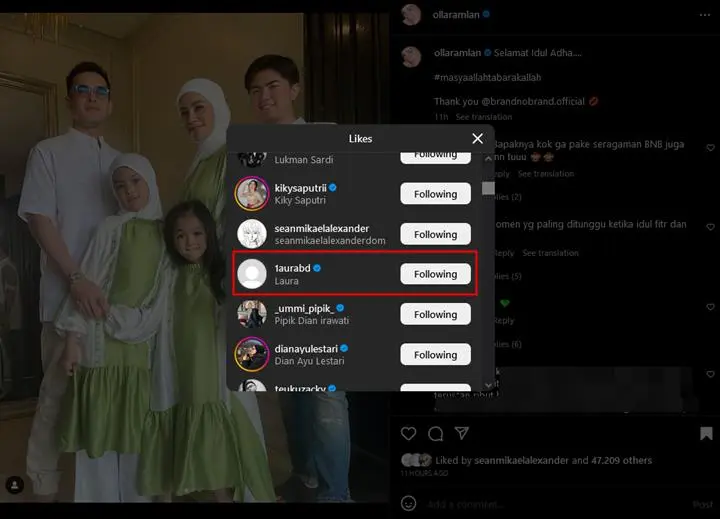Click the Likes list scrollbar thumb
Viewport: 720px width, 519px height.
click(488, 188)
